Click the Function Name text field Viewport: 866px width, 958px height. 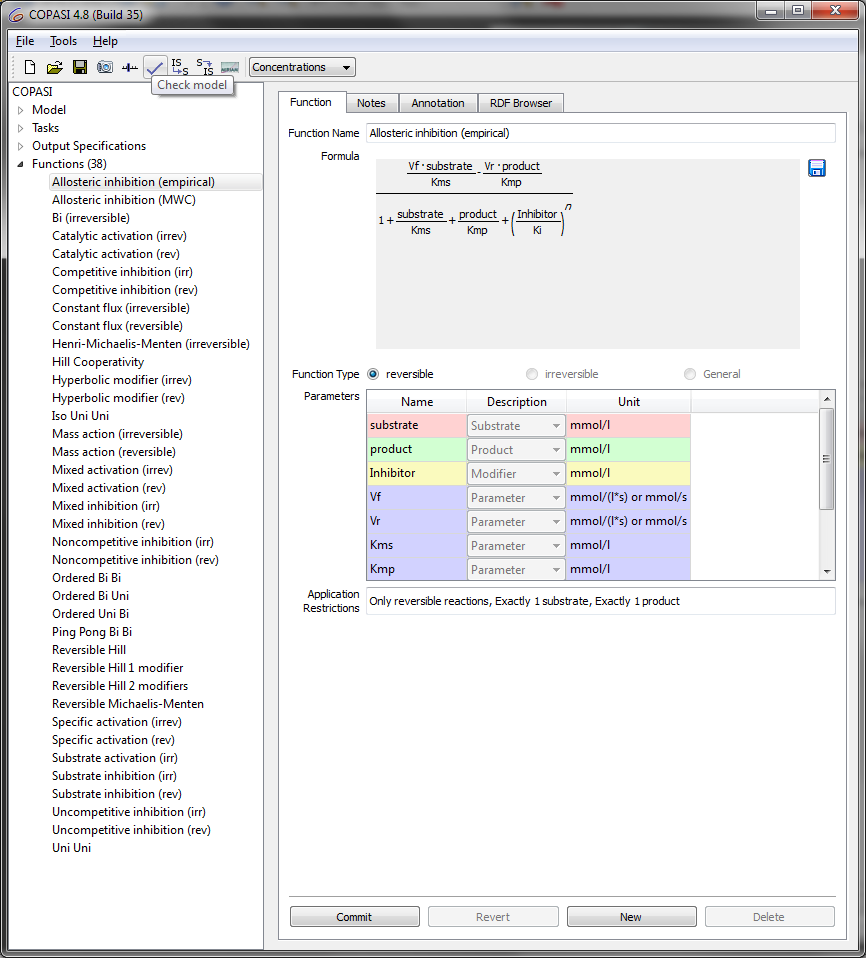pos(600,133)
